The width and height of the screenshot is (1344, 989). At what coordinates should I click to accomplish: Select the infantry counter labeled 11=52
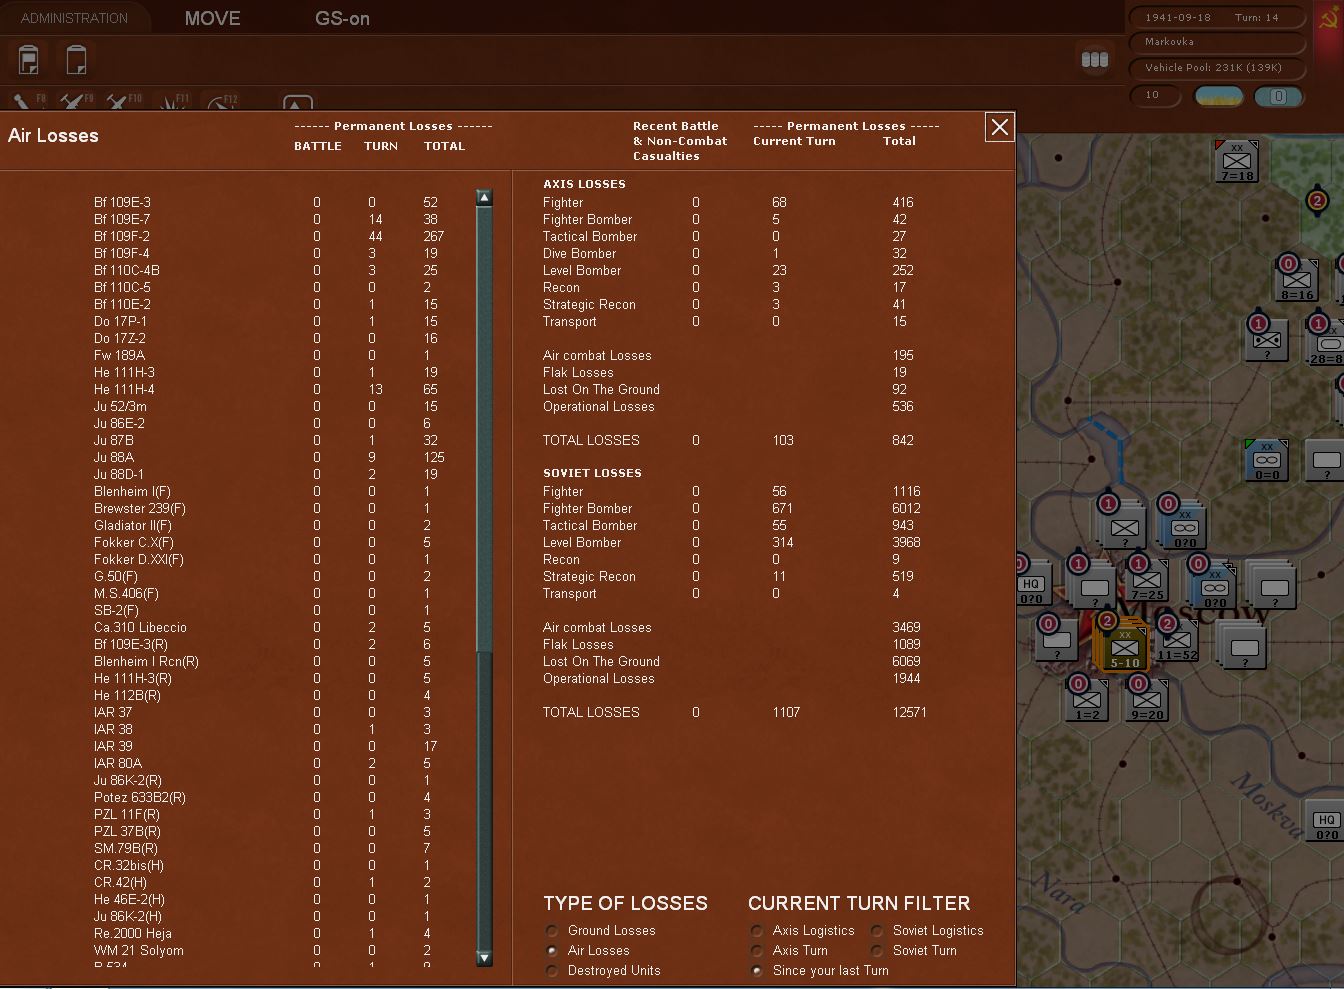click(x=1177, y=640)
